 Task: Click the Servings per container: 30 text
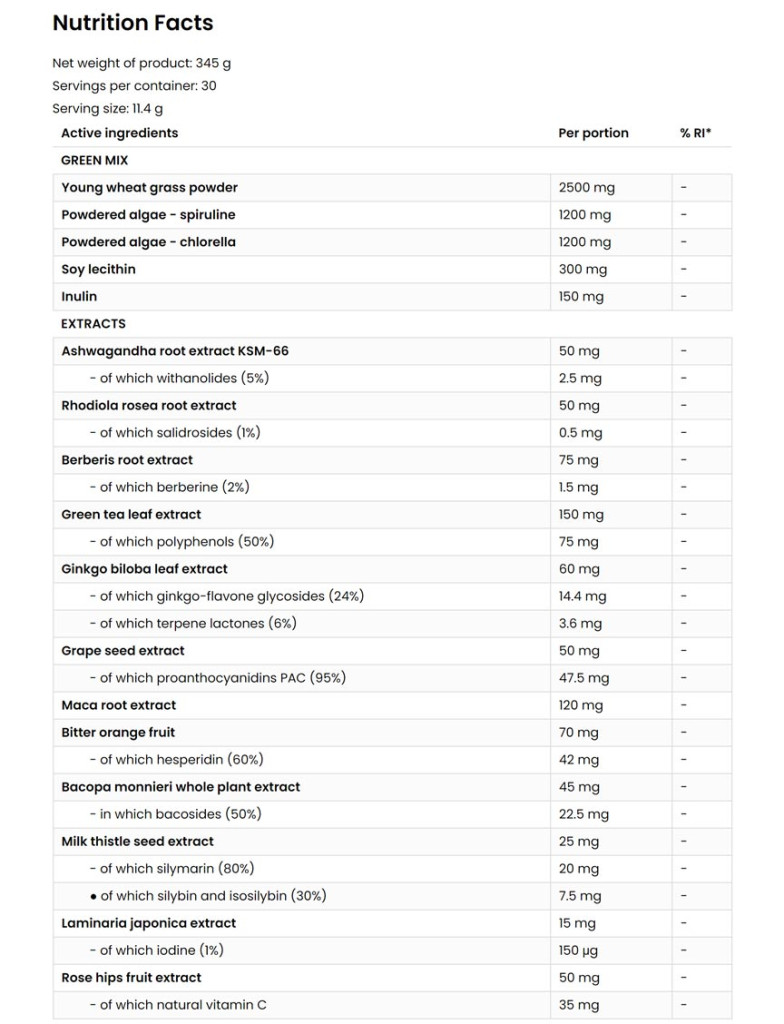point(134,86)
